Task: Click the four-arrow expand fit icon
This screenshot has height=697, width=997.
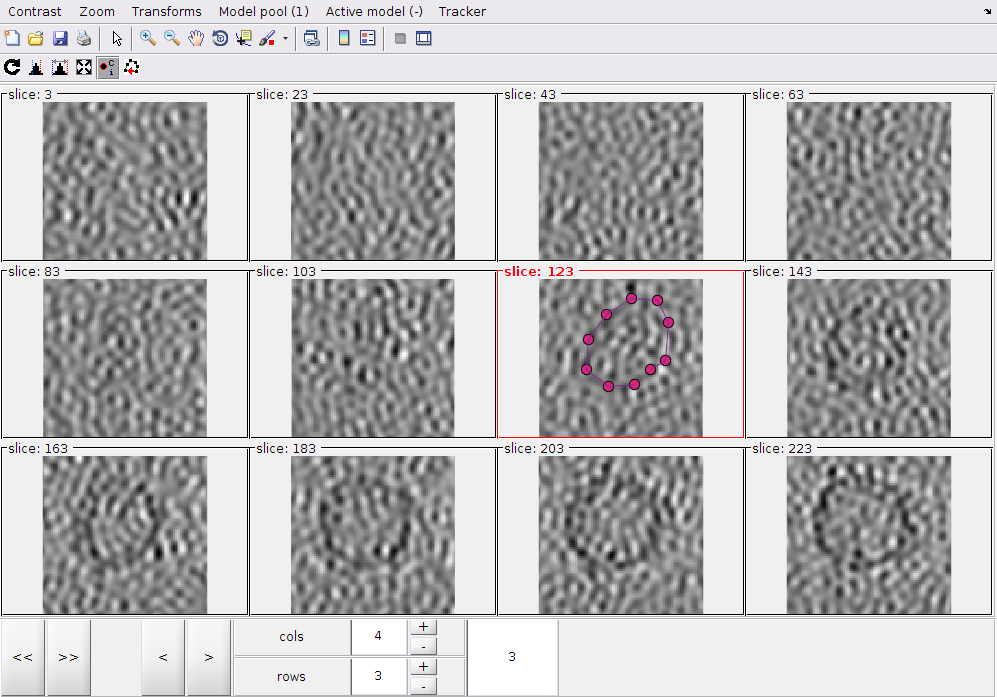Action: (84, 67)
